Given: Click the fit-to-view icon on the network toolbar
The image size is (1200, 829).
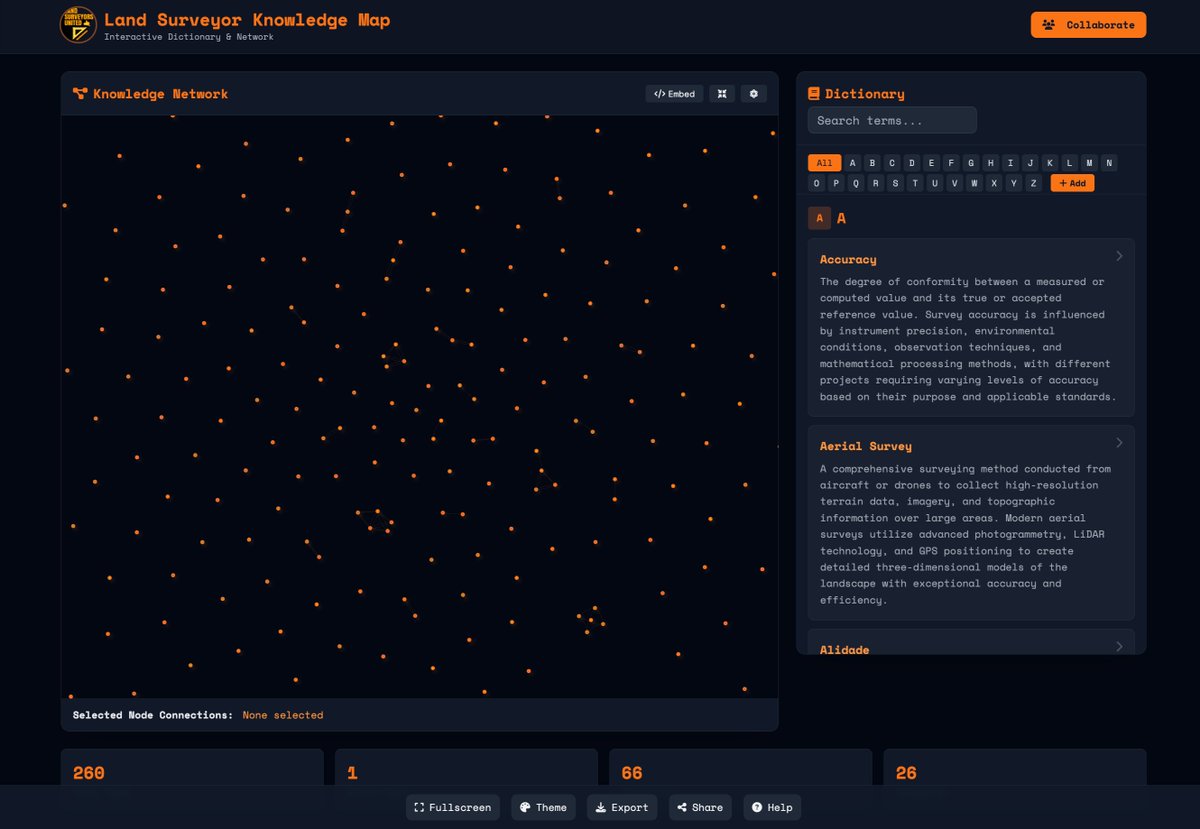Looking at the screenshot, I should point(722,93).
